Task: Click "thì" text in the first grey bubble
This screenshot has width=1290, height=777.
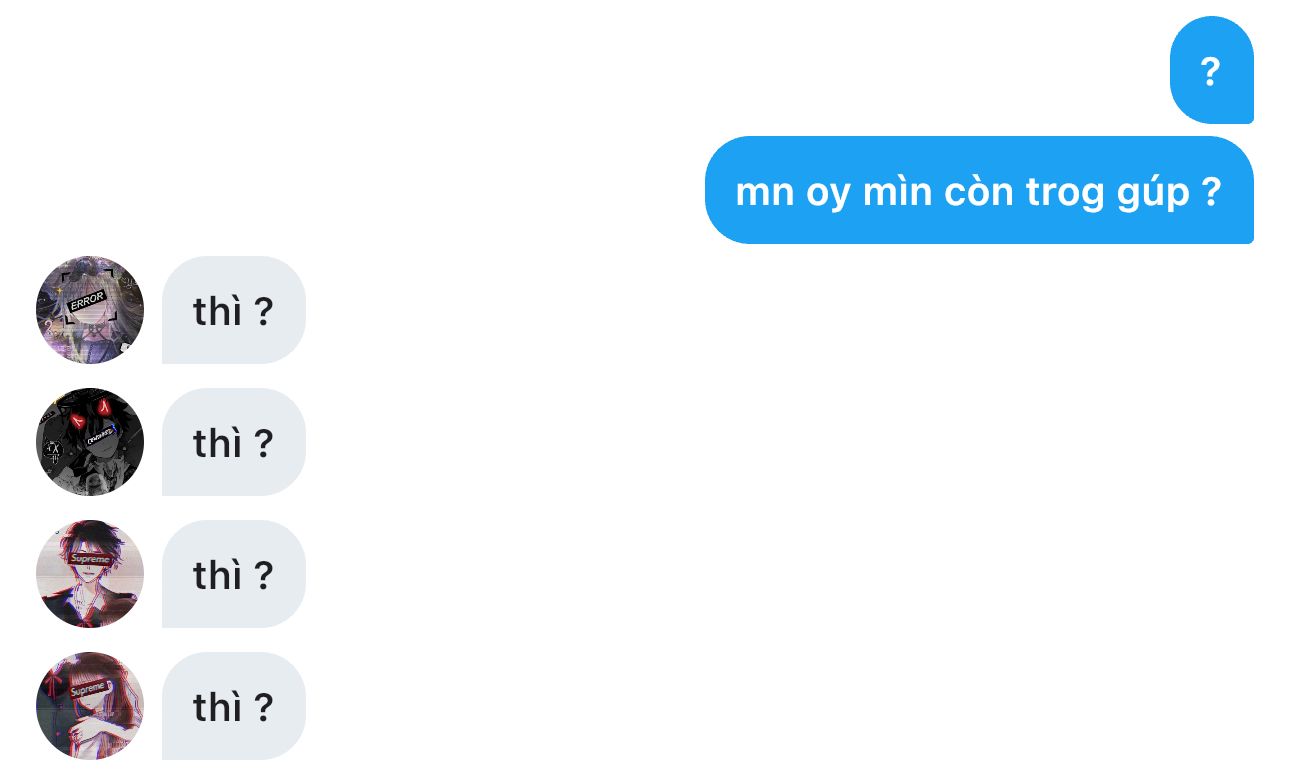Action: (x=218, y=310)
